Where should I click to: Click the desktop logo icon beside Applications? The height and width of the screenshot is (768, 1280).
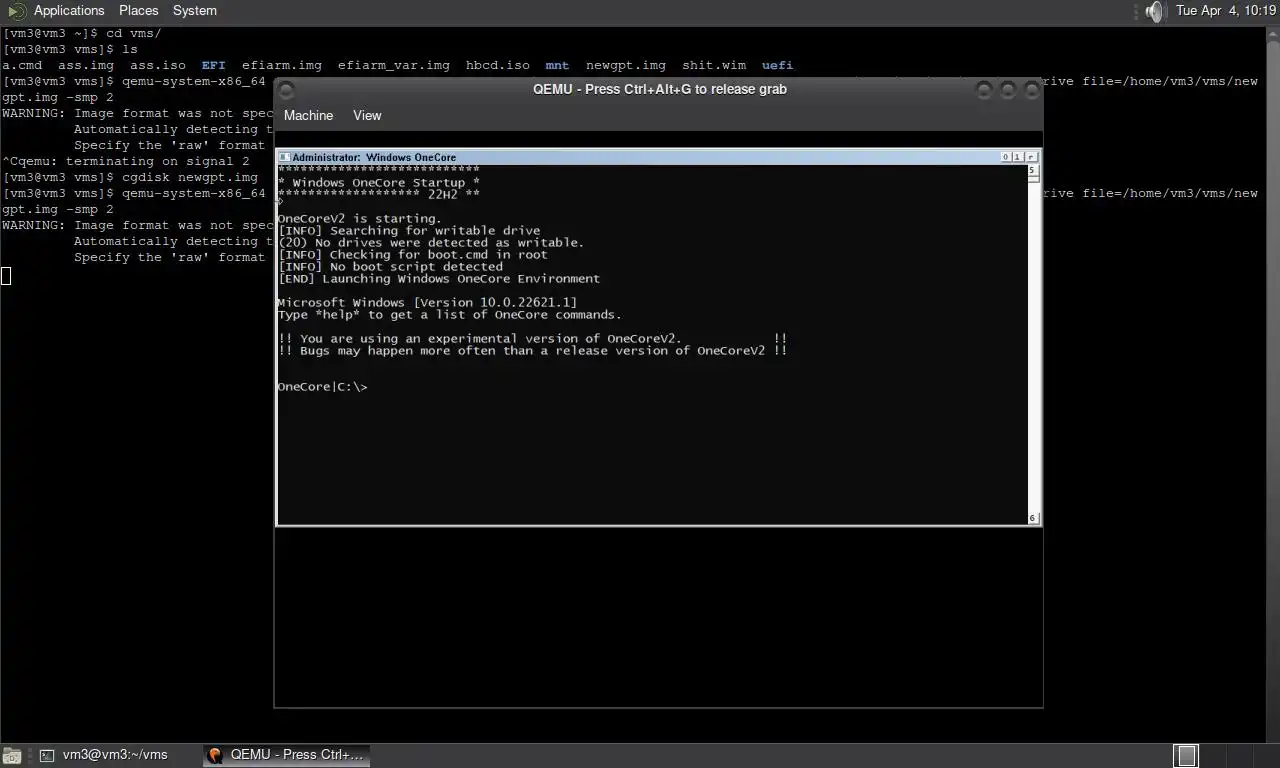pos(16,11)
